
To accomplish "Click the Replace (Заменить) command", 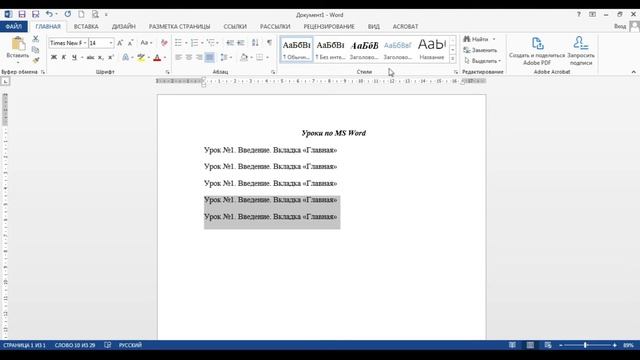I will (480, 50).
